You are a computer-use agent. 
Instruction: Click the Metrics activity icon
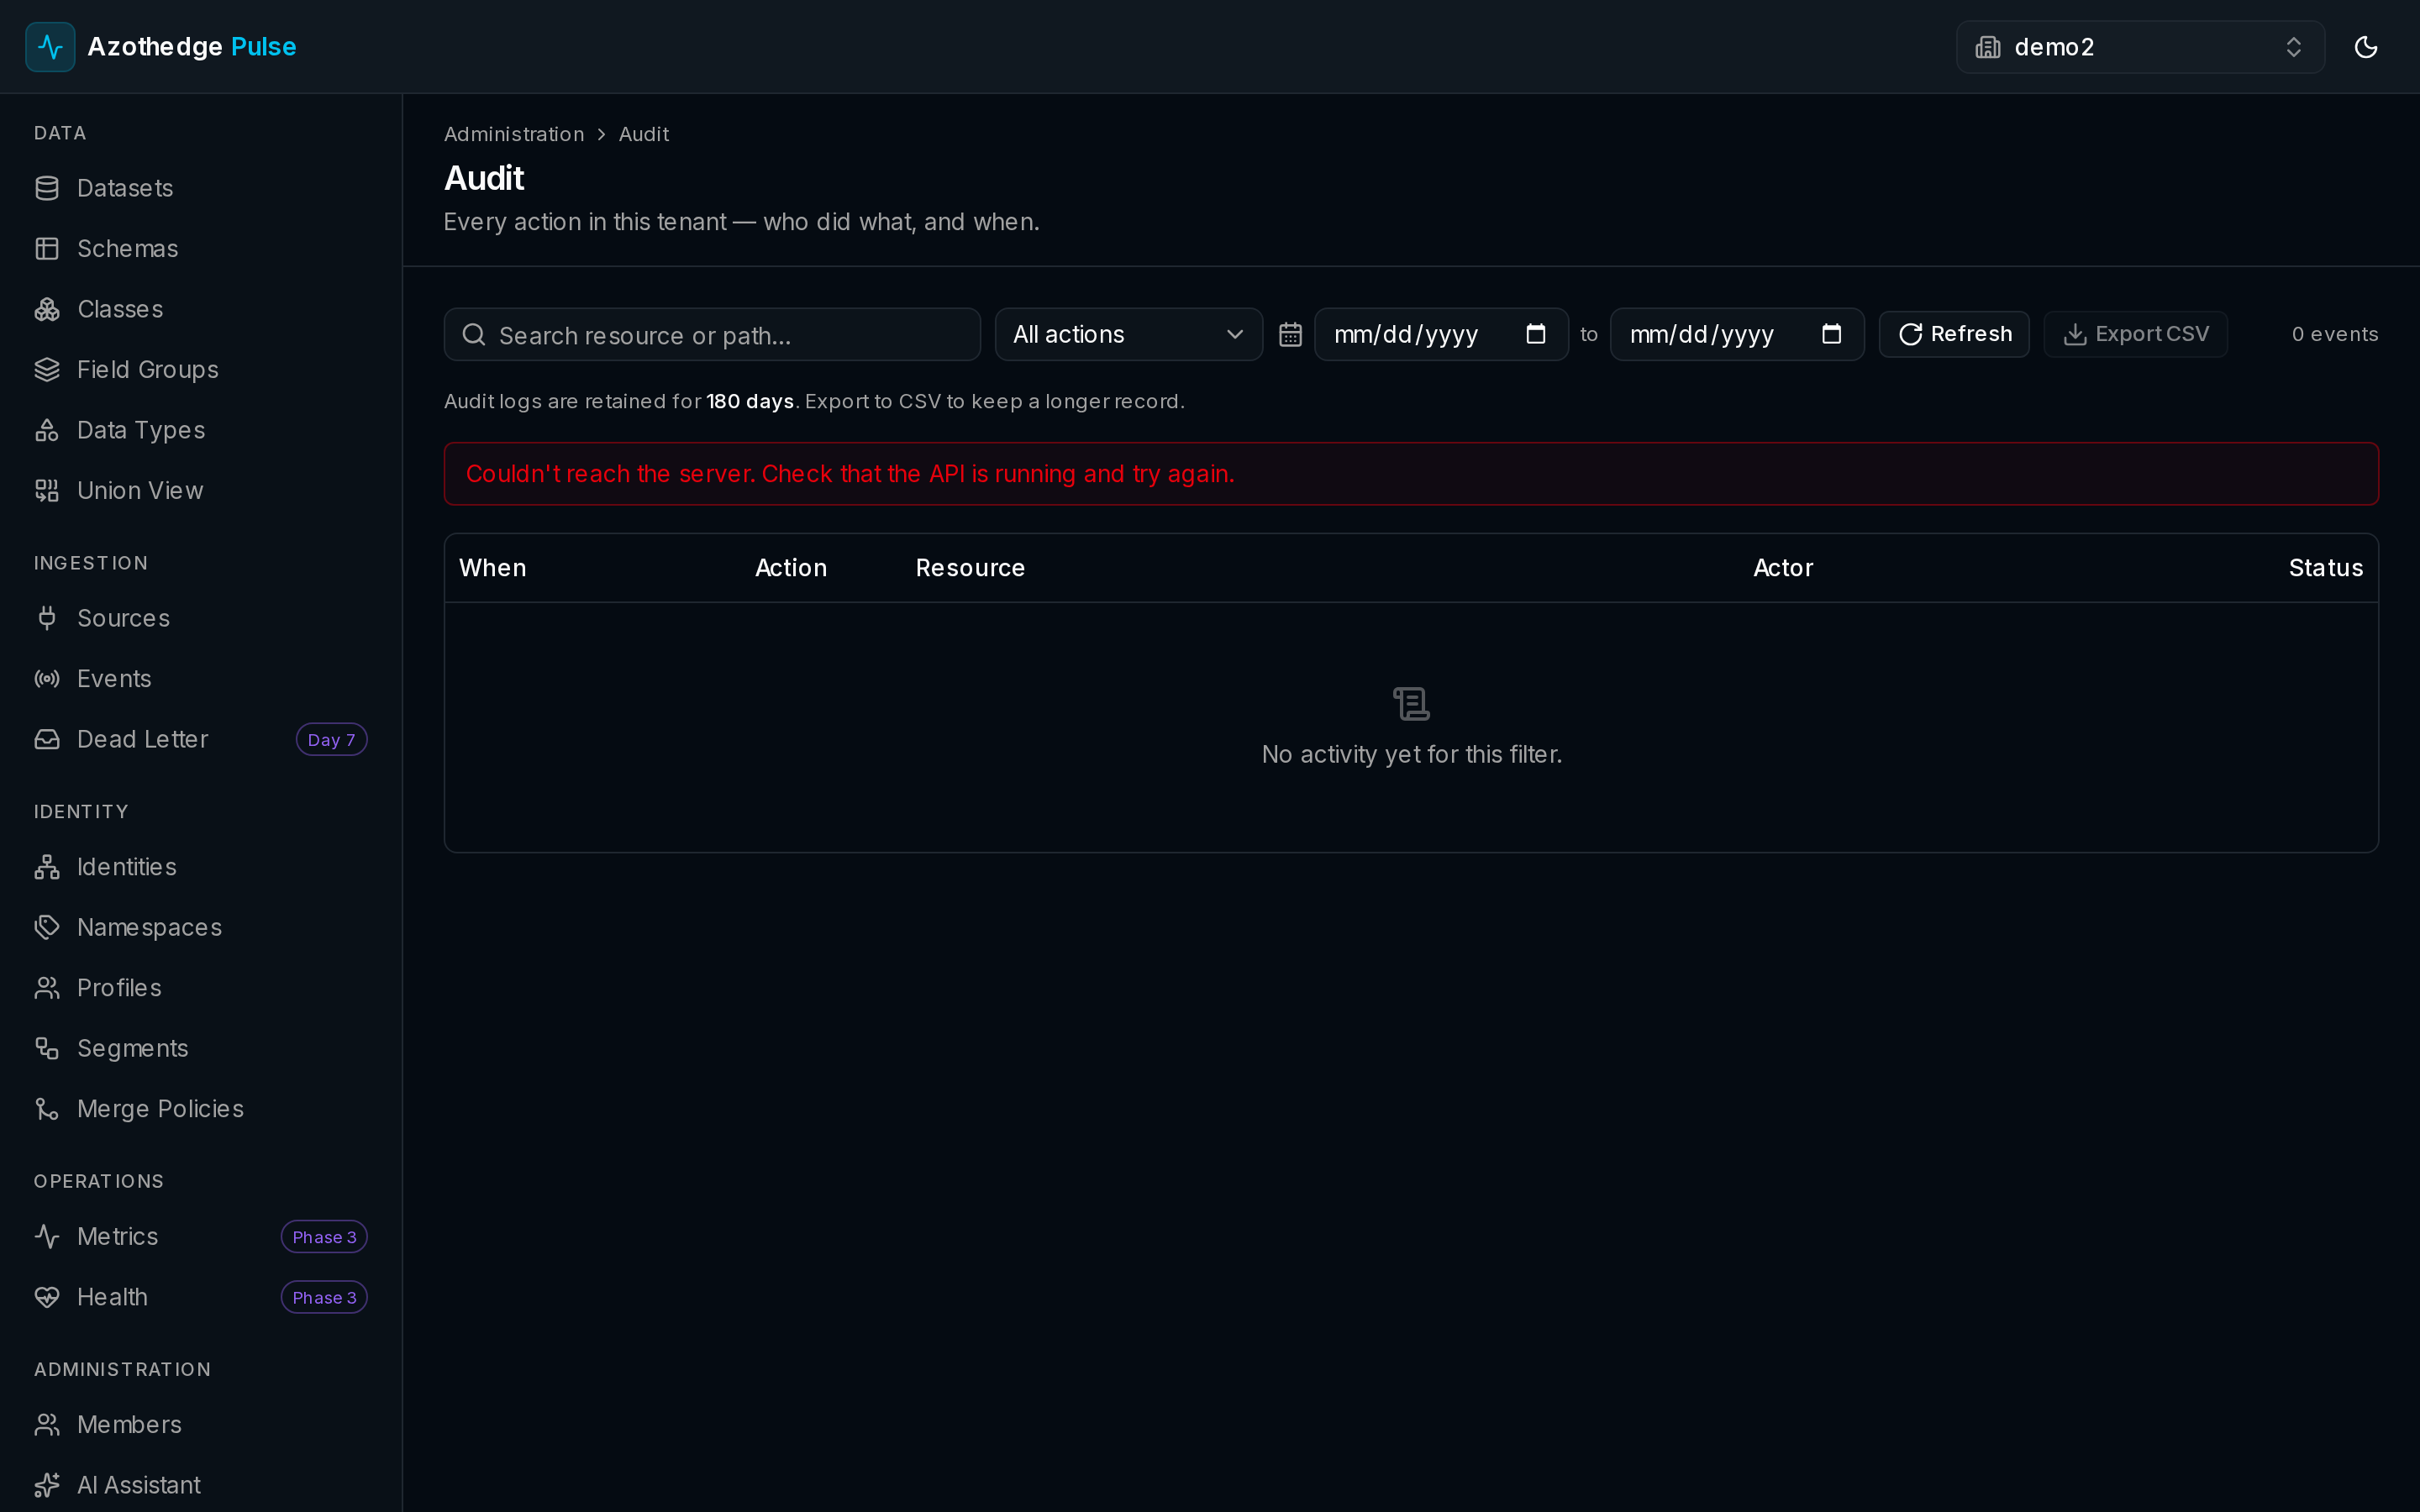(47, 1236)
